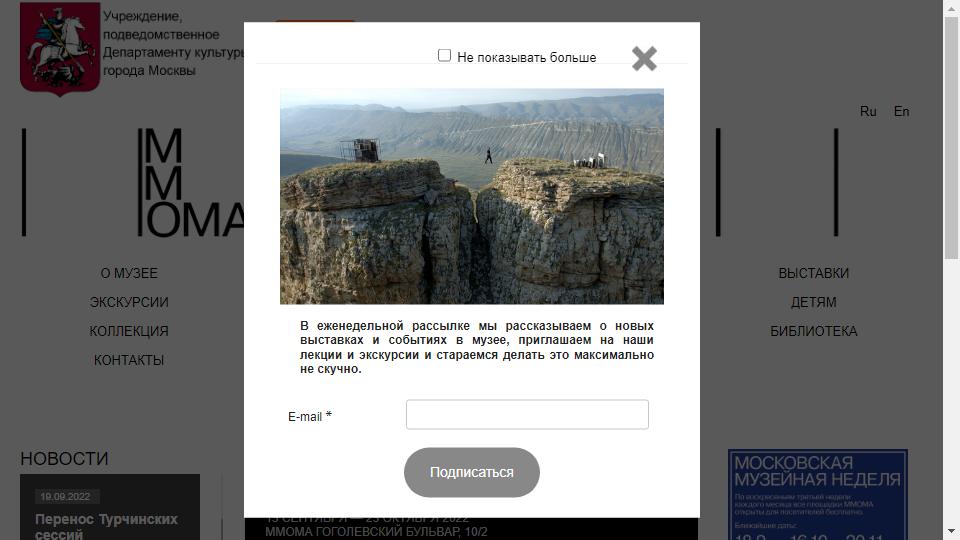The width and height of the screenshot is (960, 540).
Task: Open the 'КОНТАКТЫ' page
Action: tap(129, 360)
